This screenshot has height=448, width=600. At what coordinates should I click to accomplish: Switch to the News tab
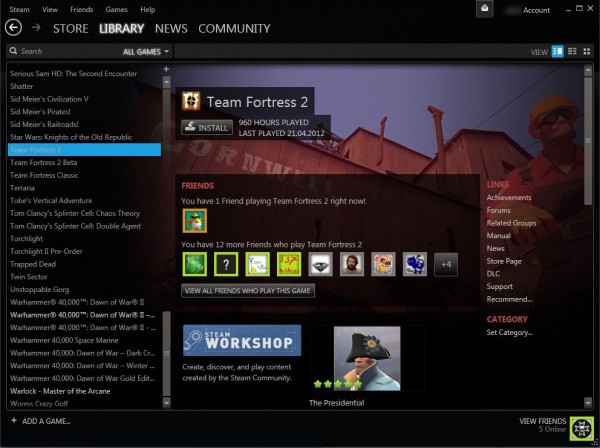tap(171, 28)
